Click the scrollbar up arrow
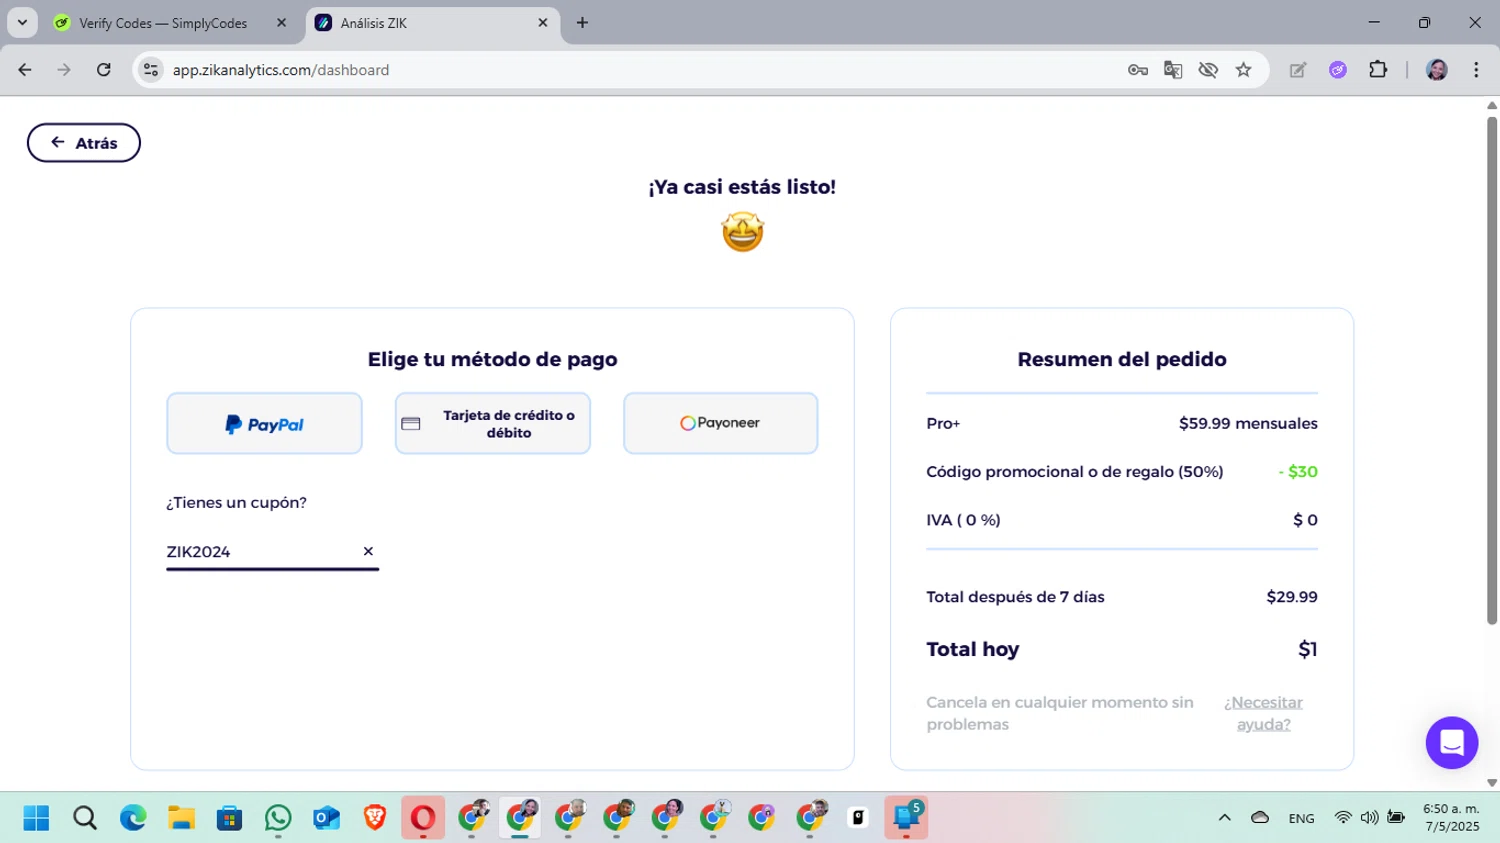 tap(1492, 105)
